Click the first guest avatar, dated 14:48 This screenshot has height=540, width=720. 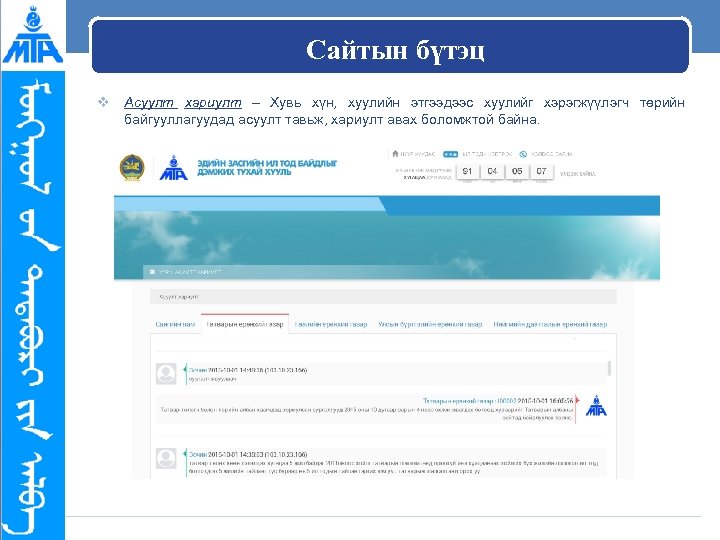(166, 373)
